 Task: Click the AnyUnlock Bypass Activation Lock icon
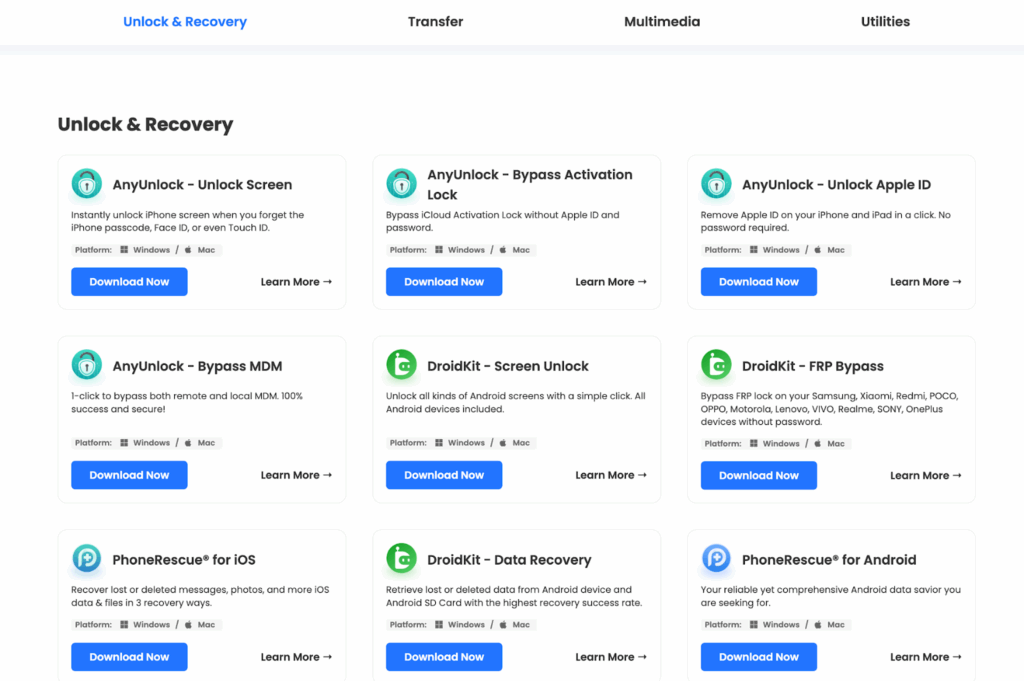pyautogui.click(x=402, y=184)
